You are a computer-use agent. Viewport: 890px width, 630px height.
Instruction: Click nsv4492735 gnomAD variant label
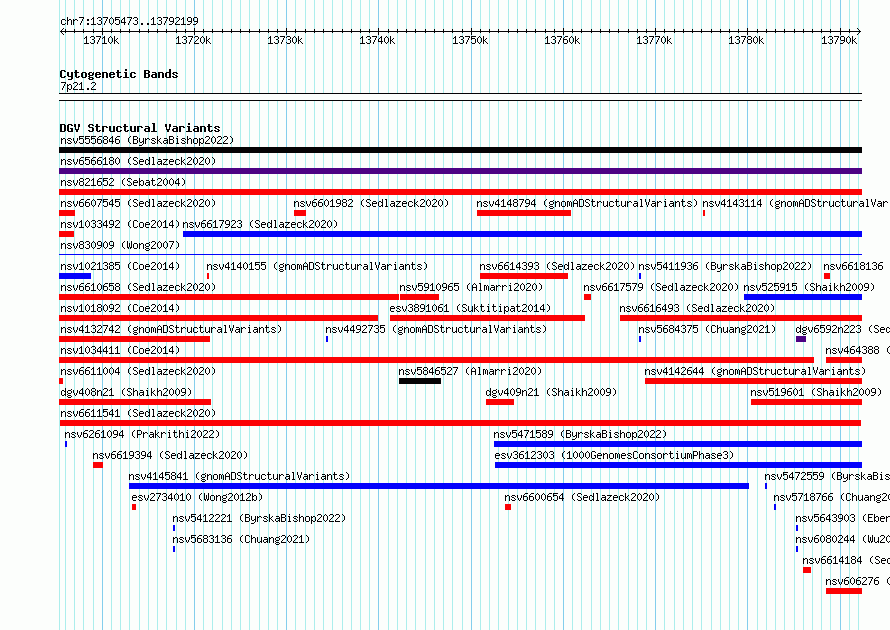(436, 329)
